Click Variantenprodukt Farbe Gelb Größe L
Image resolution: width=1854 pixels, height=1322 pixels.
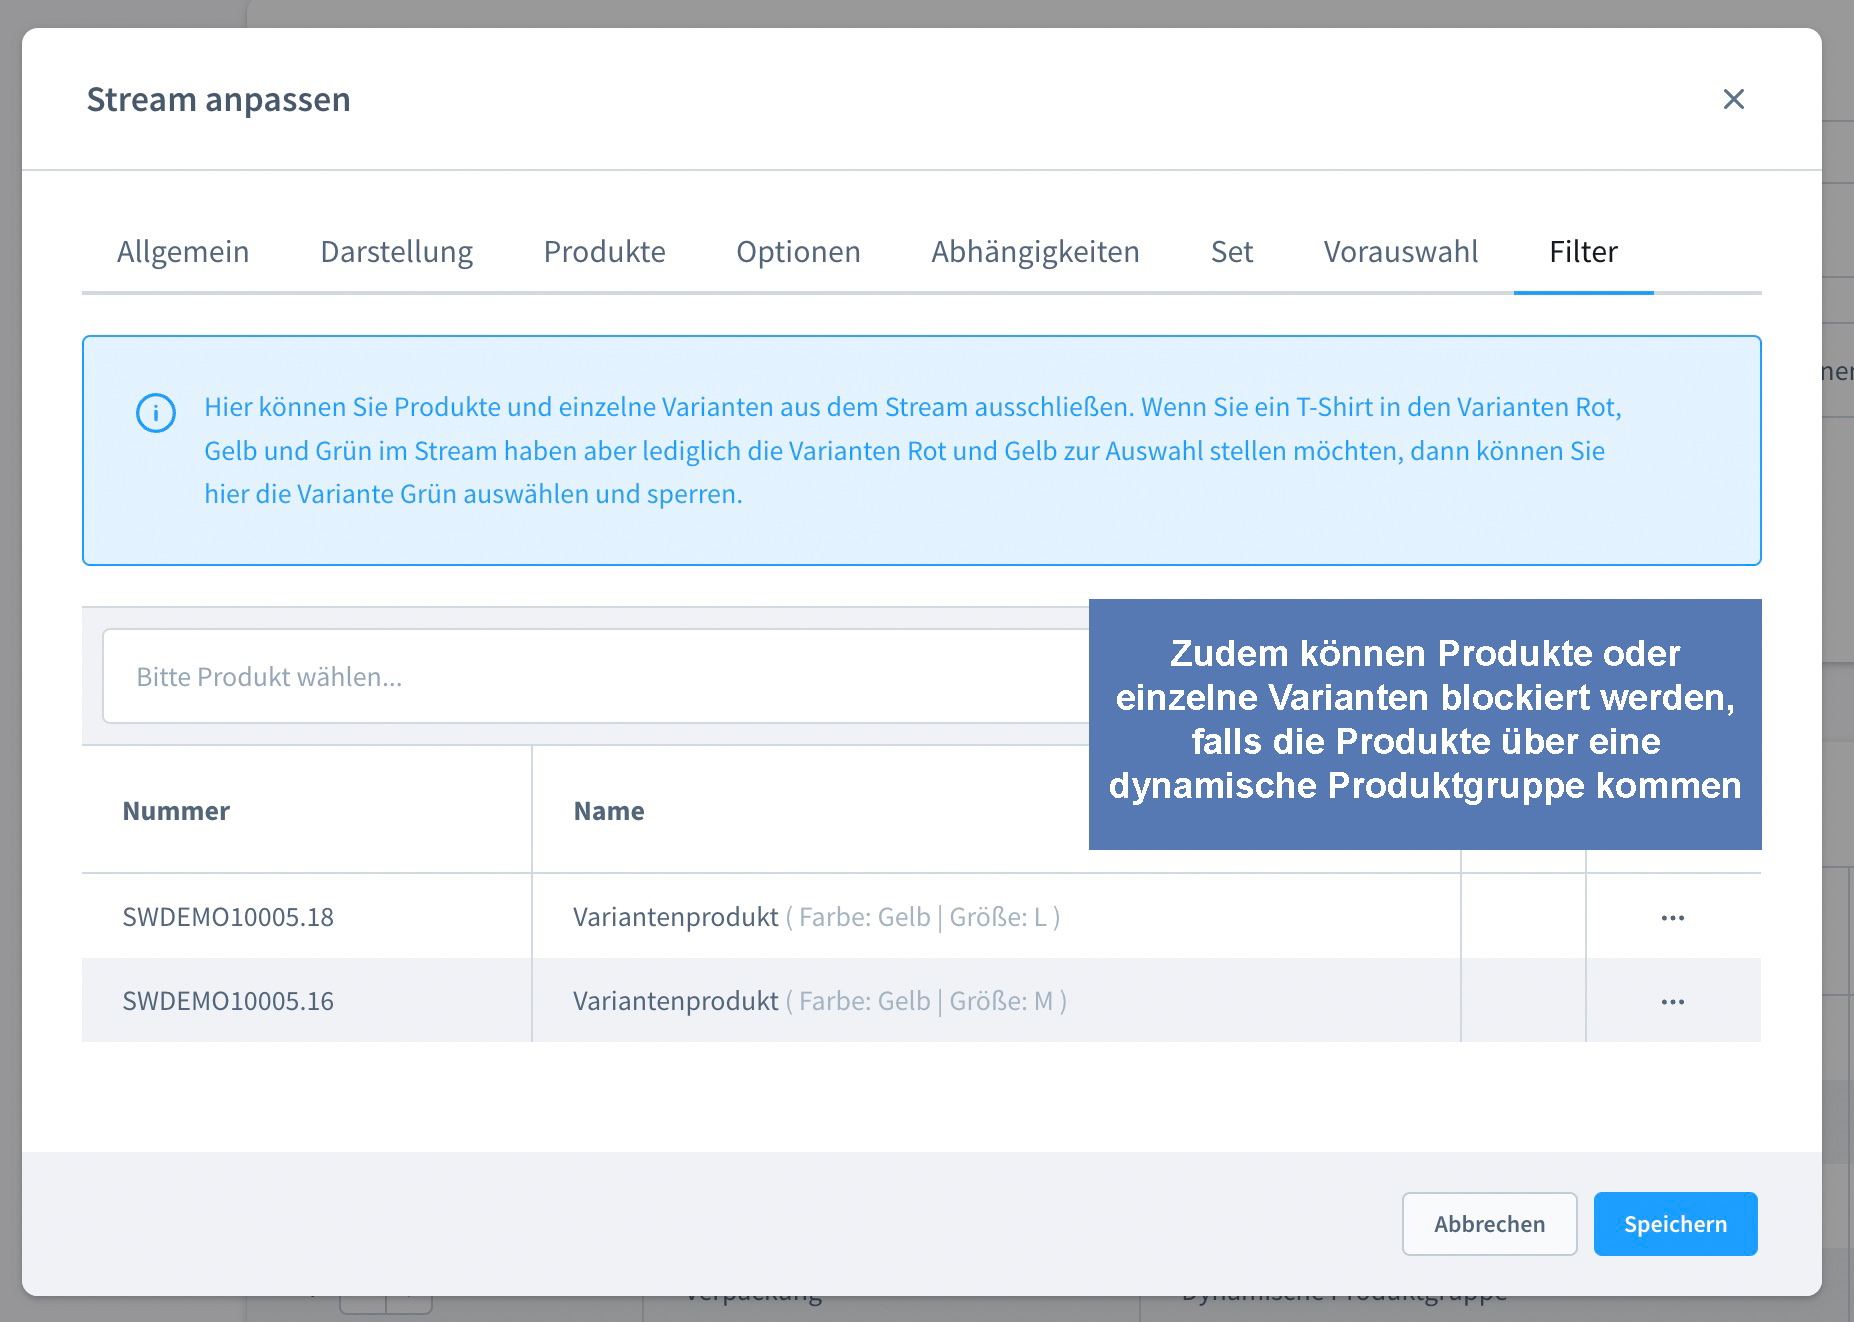pos(816,917)
